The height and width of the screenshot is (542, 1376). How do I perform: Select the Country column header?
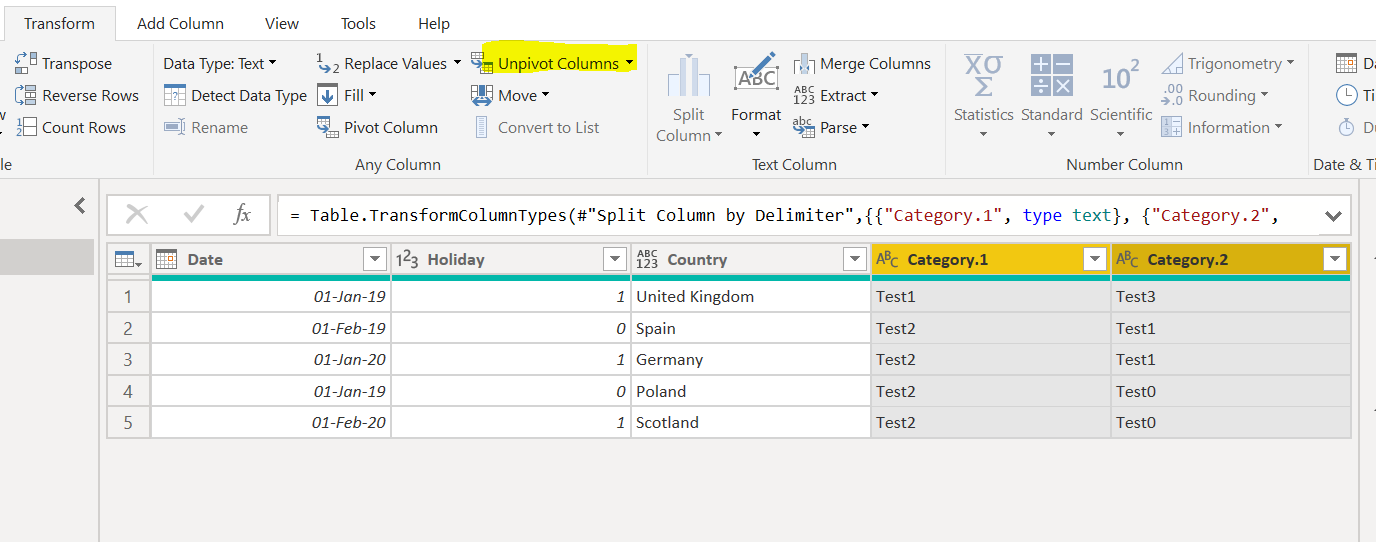coord(751,260)
